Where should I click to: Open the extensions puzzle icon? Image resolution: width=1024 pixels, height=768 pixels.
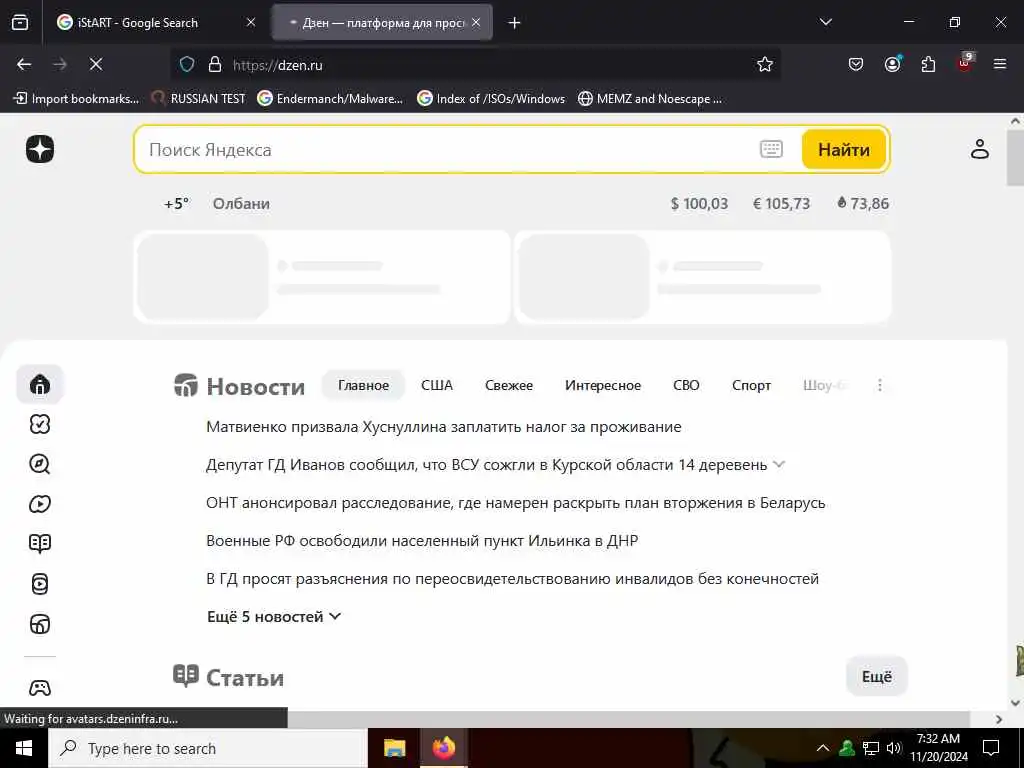pyautogui.click(x=928, y=64)
